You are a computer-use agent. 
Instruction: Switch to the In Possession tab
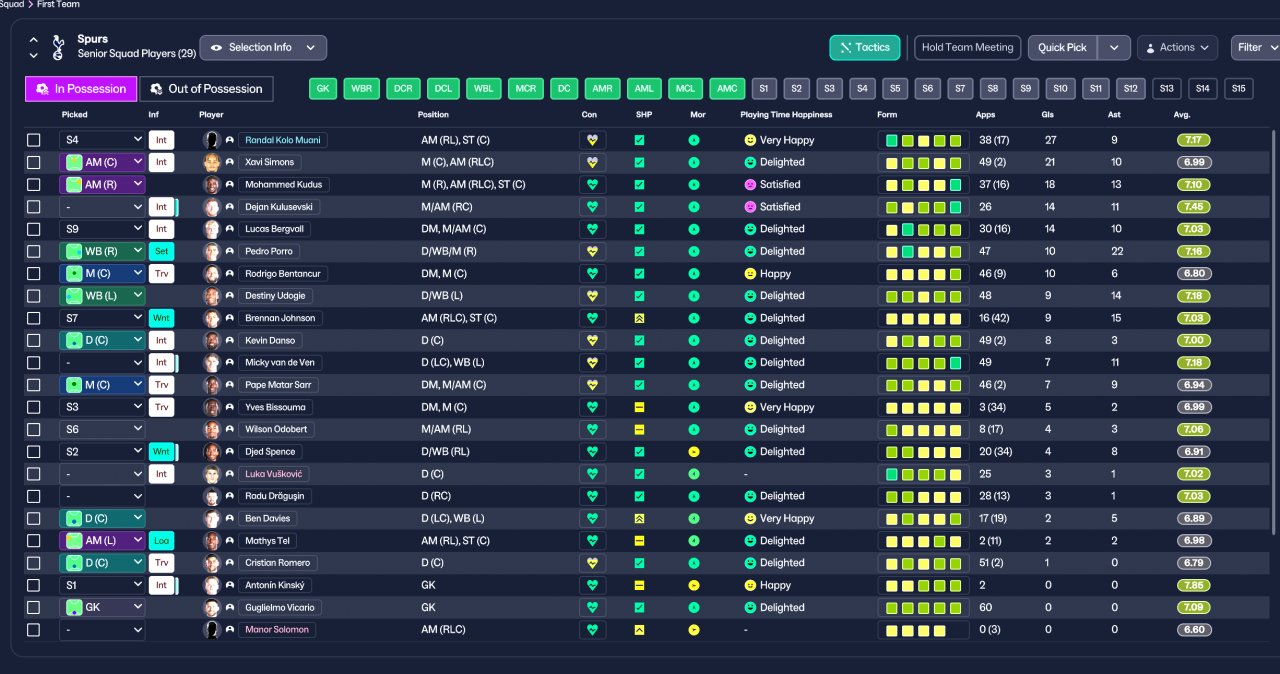point(81,88)
